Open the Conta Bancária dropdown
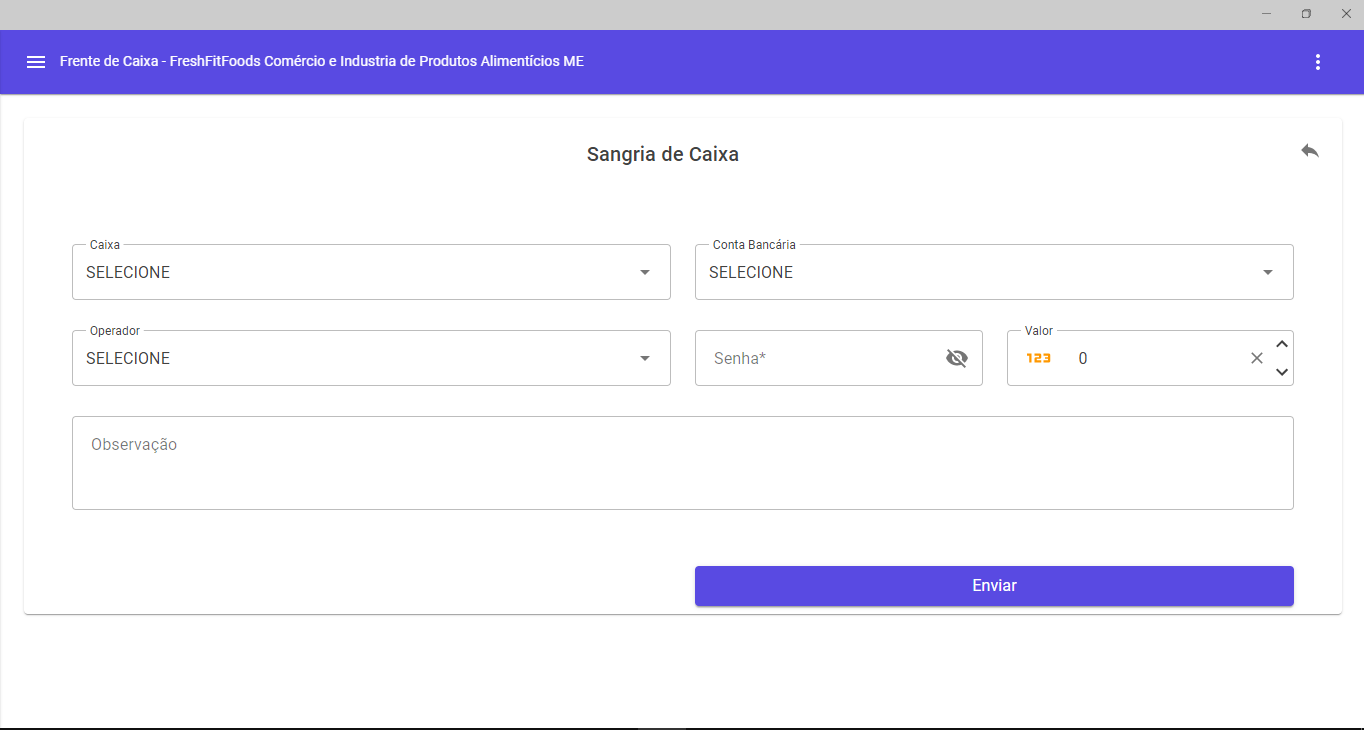The height and width of the screenshot is (730, 1364). [x=993, y=272]
